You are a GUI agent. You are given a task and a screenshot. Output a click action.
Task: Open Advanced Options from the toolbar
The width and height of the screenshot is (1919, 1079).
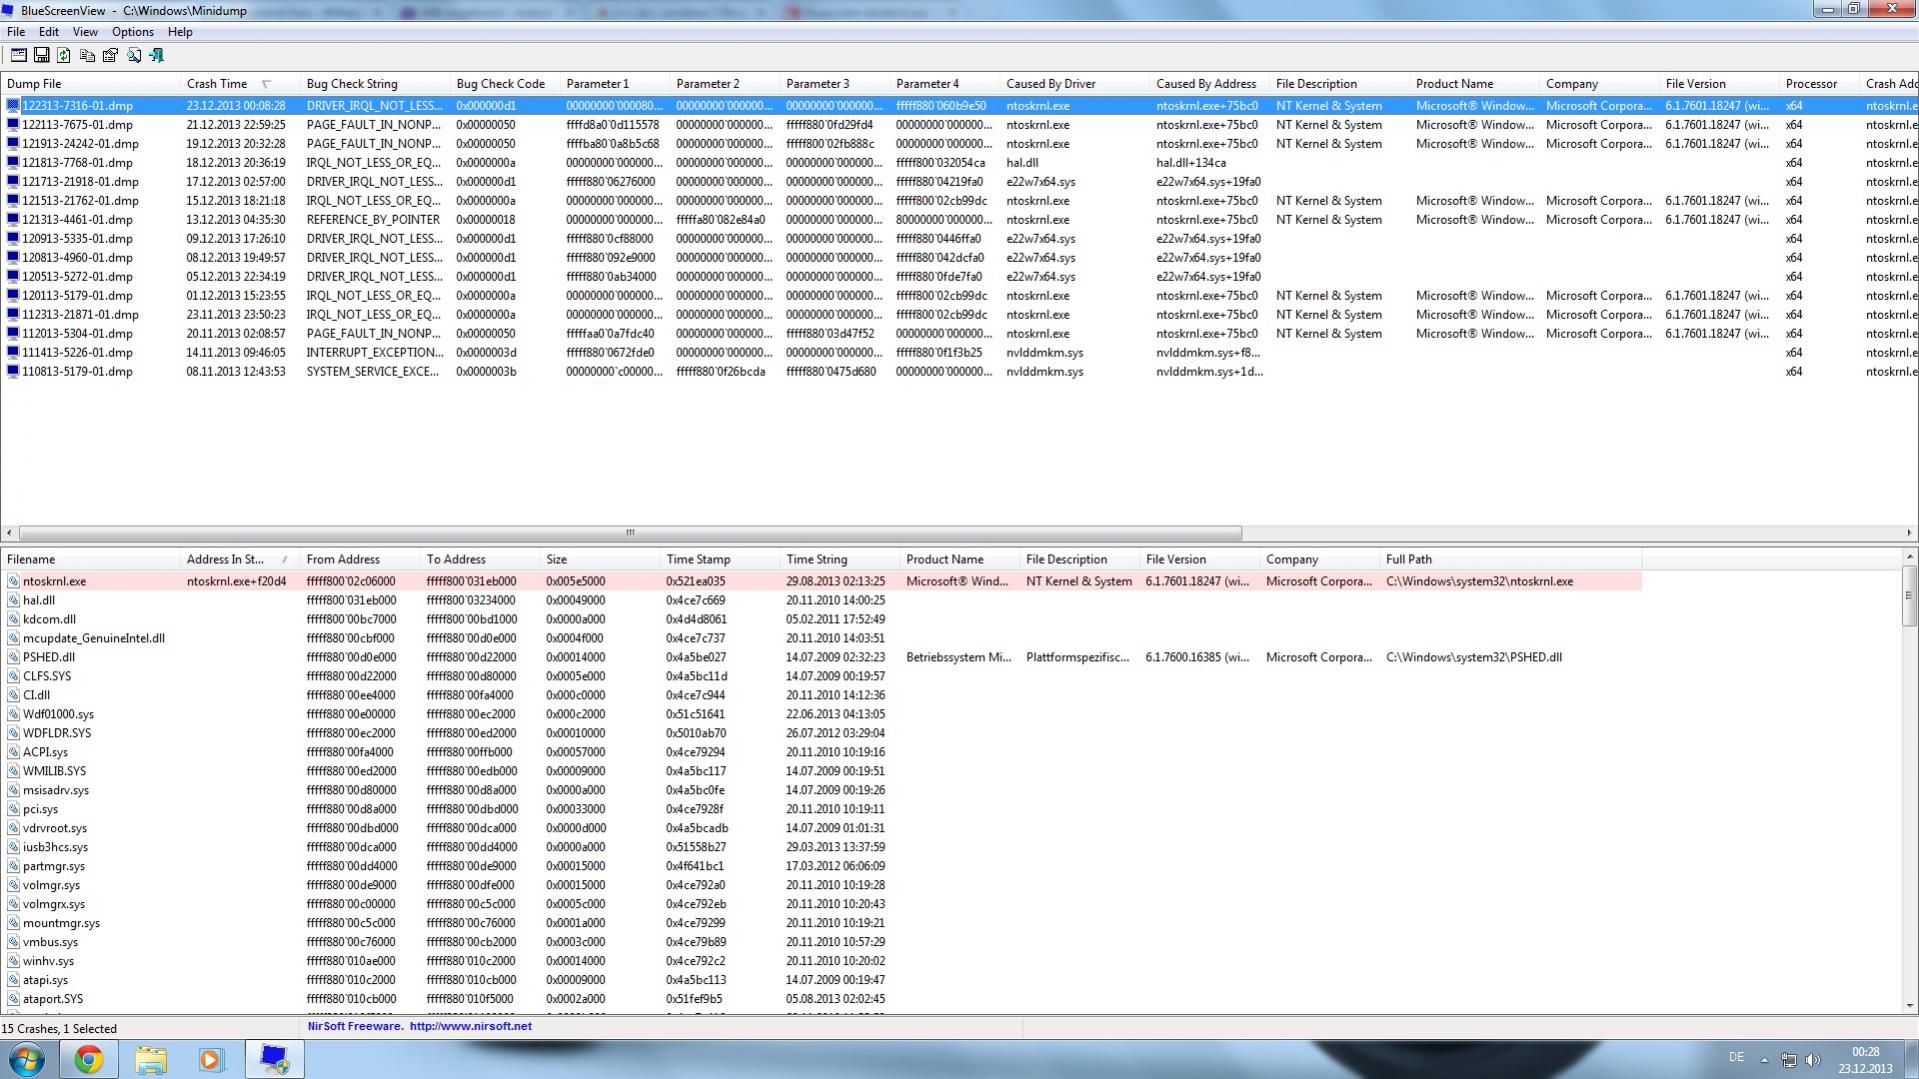18,56
